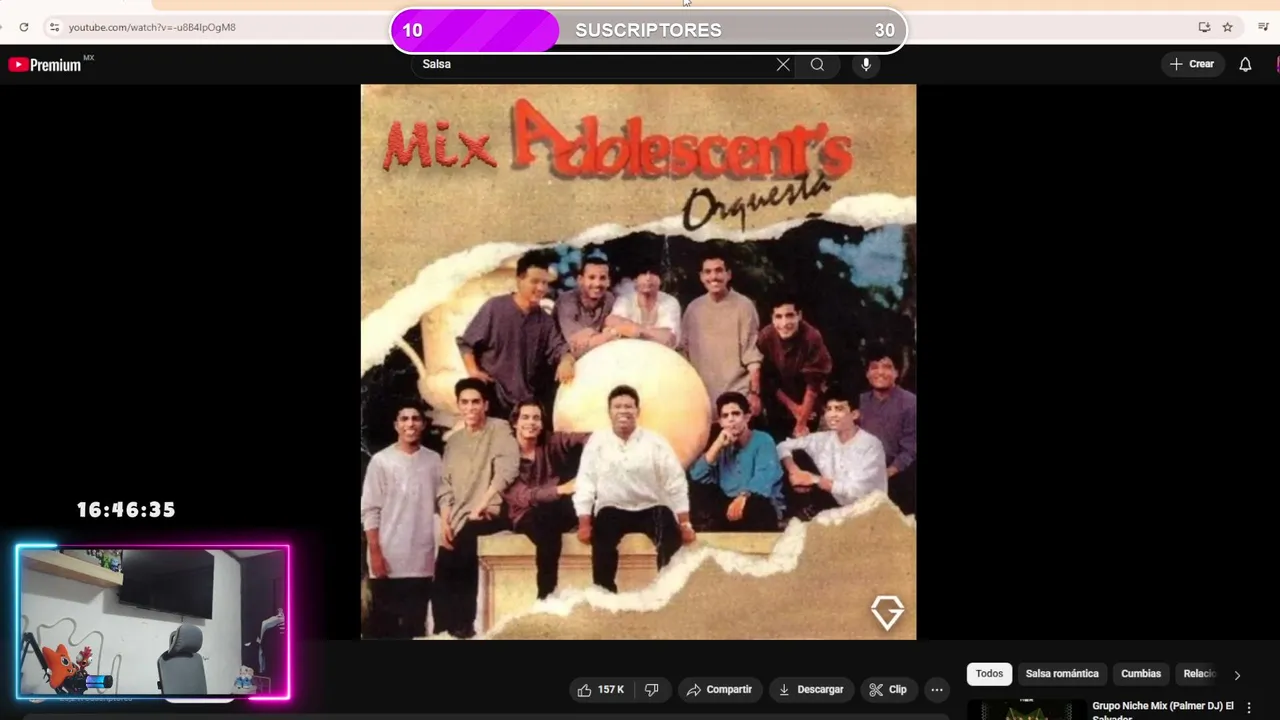Click the YouTube Premium logo
This screenshot has width=1280, height=720.
pyautogui.click(x=47, y=65)
